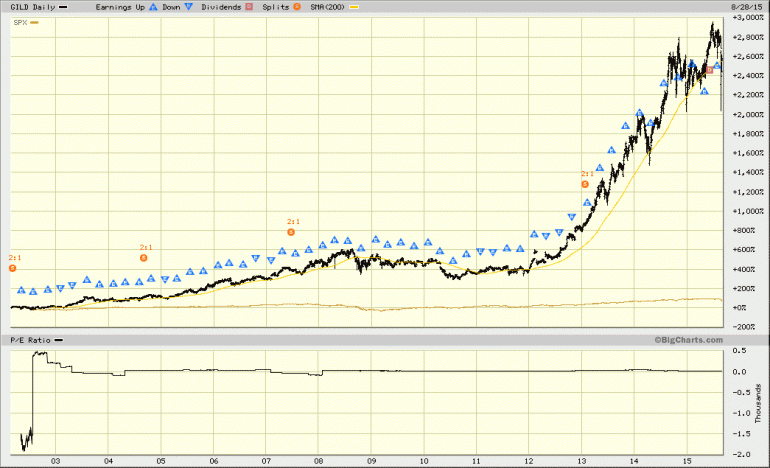Viewport: 770px width, 468px height.
Task: Click the 15 year label on the time axis
Action: coord(687,461)
